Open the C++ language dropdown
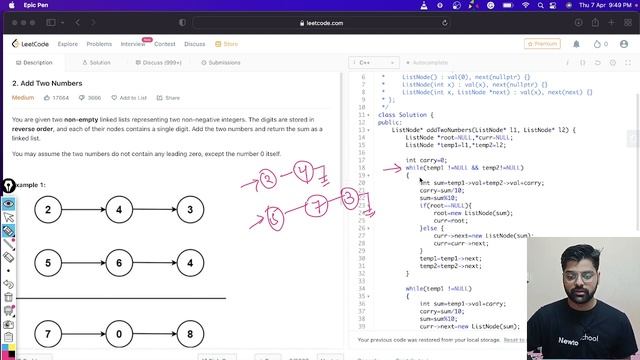 pyautogui.click(x=373, y=62)
